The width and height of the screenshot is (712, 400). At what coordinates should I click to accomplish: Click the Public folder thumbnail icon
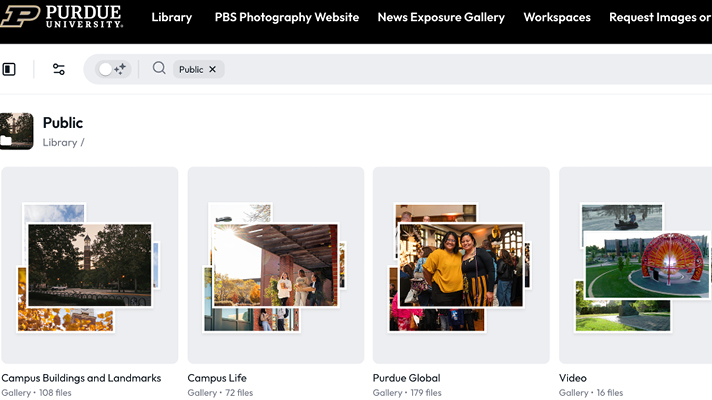pos(16,131)
